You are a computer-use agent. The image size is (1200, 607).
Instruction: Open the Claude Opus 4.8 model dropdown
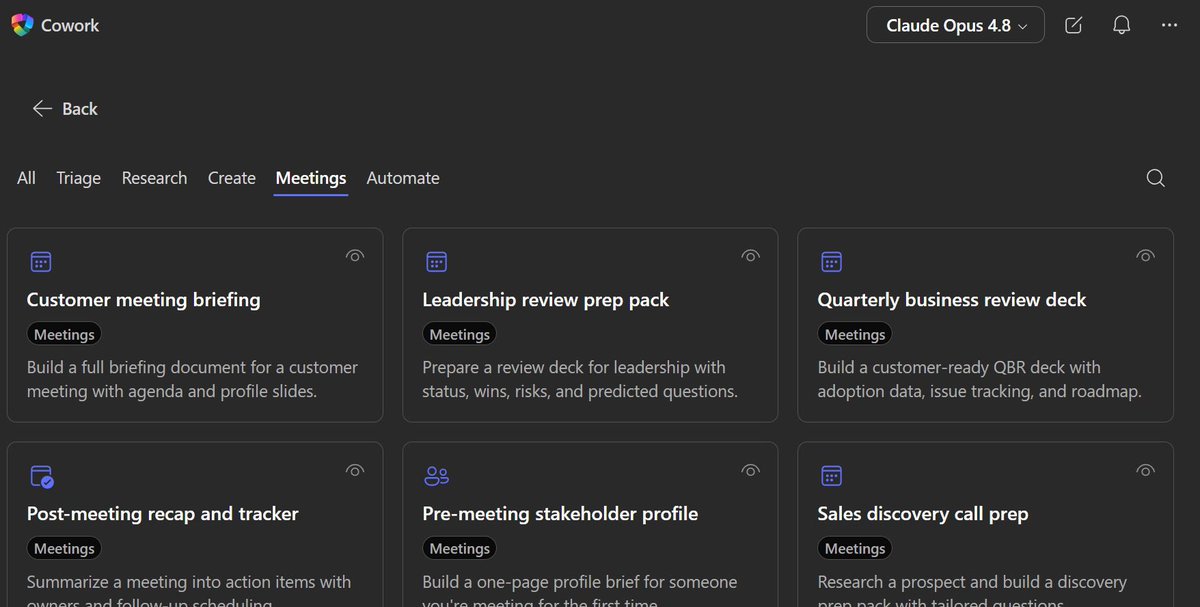[955, 25]
